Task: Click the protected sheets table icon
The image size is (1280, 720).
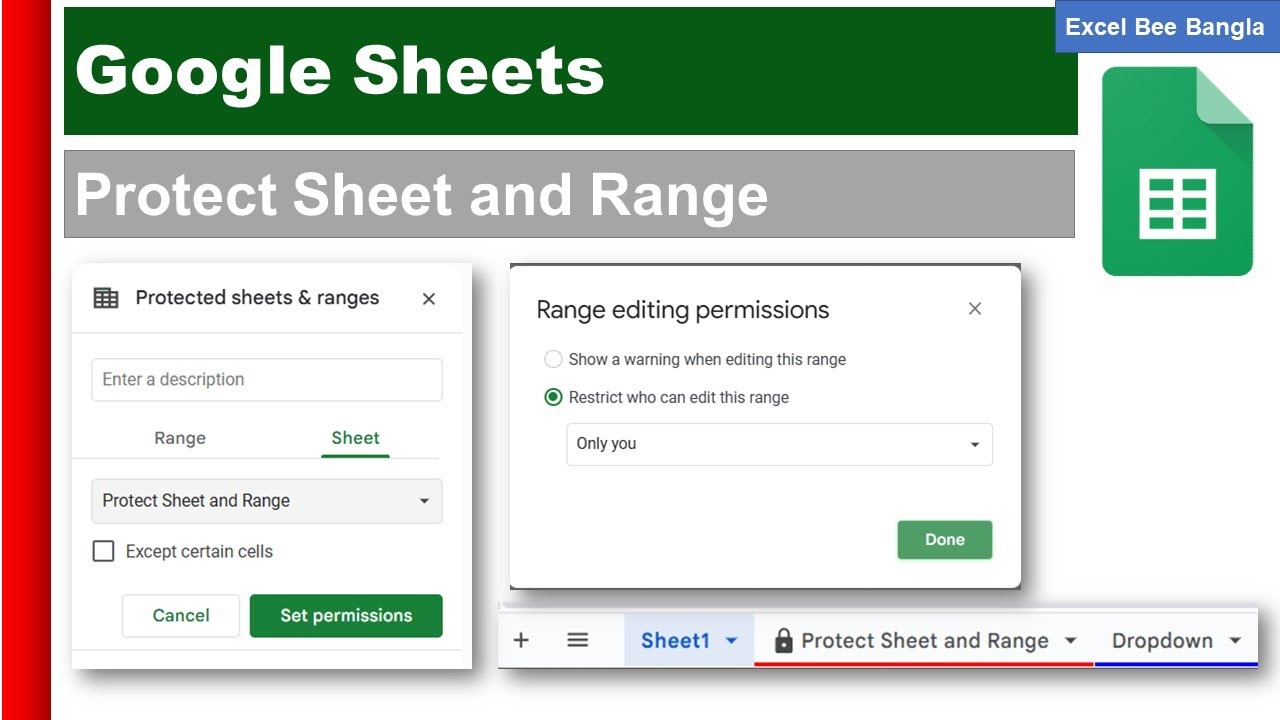Action: (x=105, y=298)
